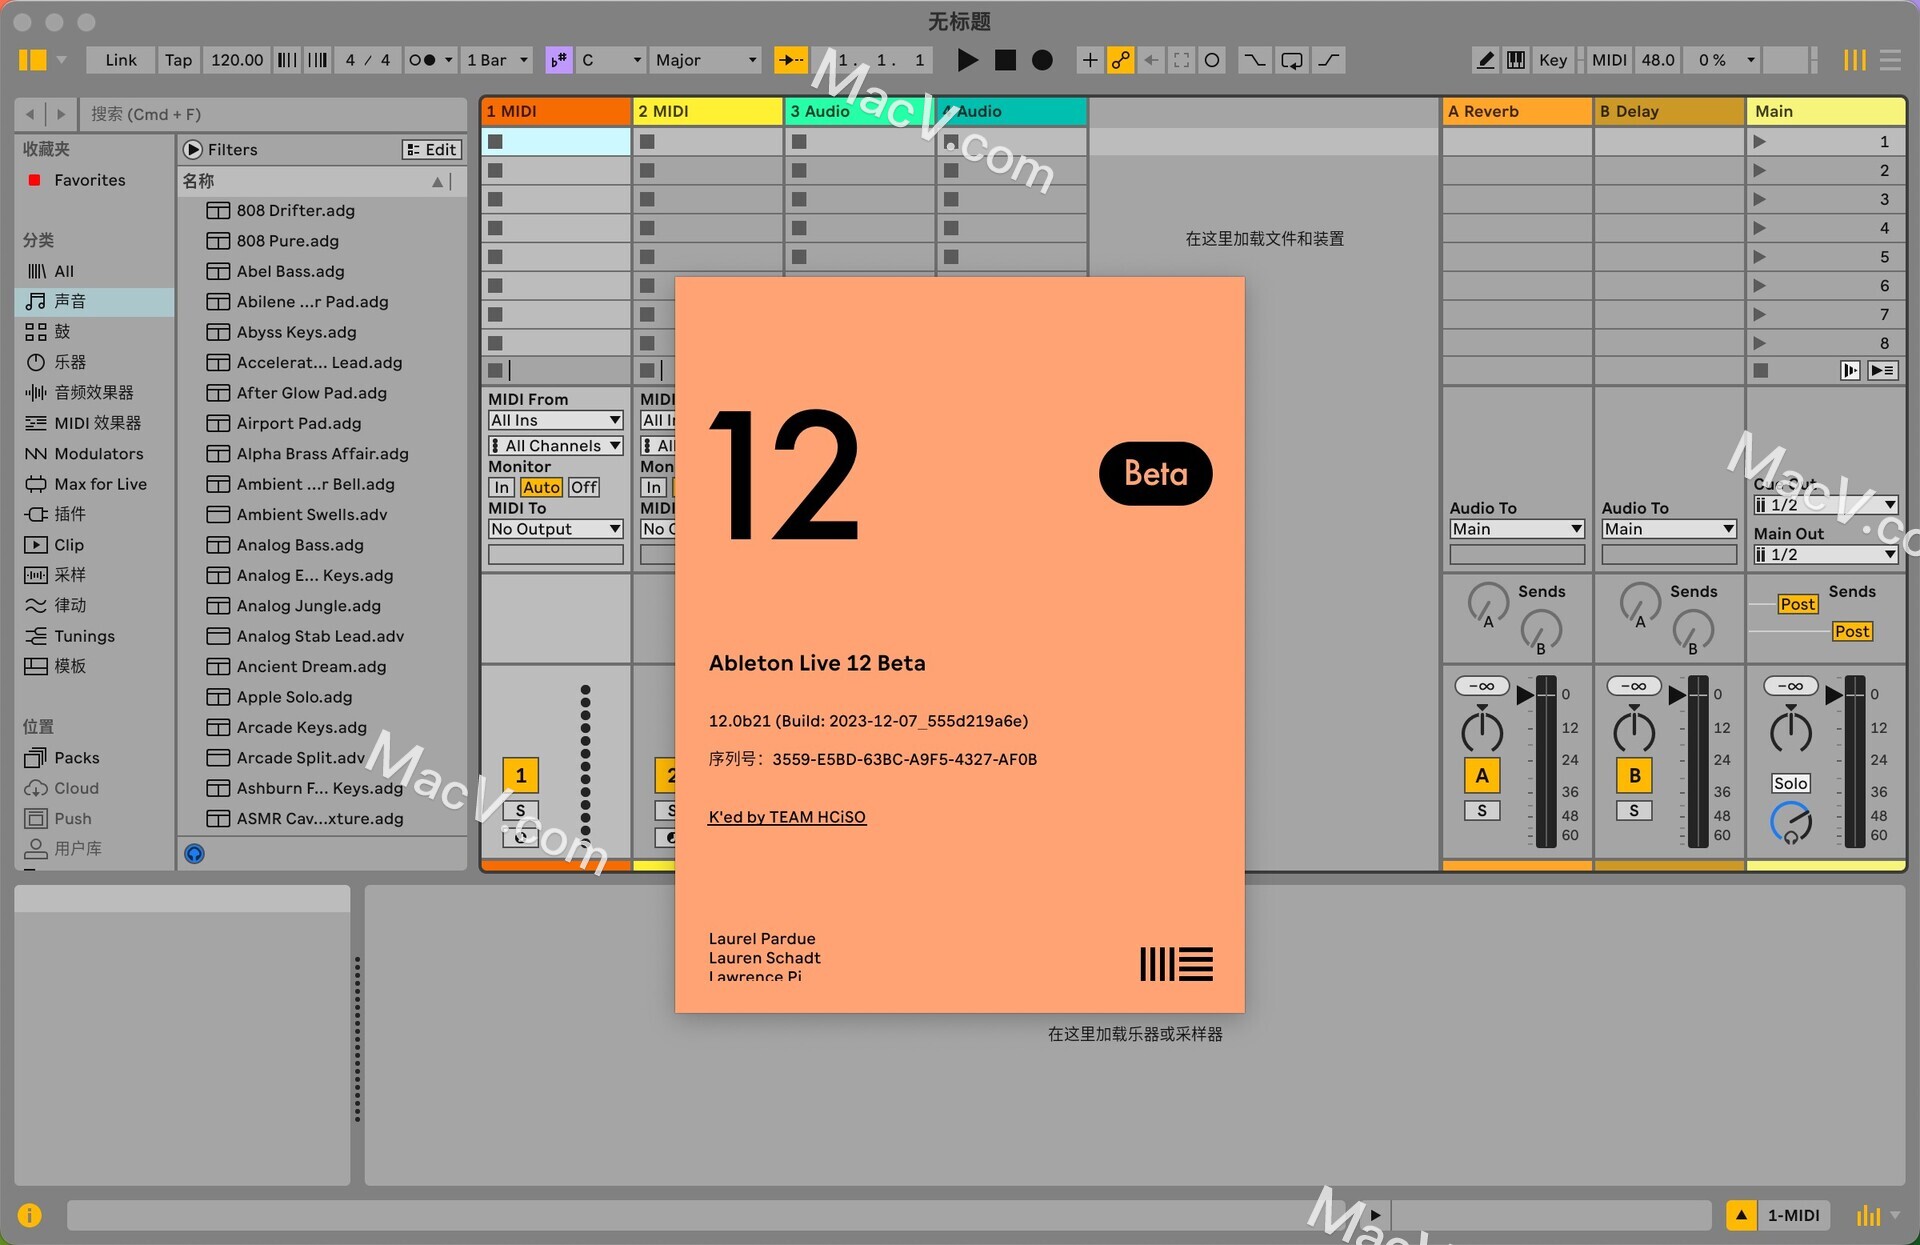Viewport: 1920px width, 1245px height.
Task: Click the Tap tempo button
Action: click(x=178, y=60)
